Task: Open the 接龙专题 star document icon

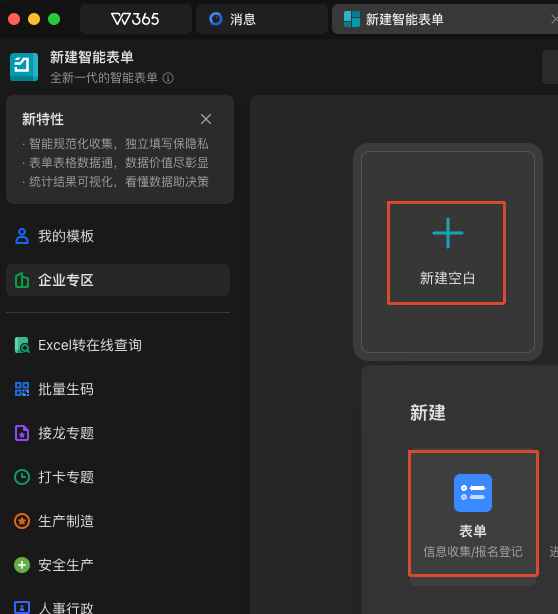Action: tap(22, 433)
